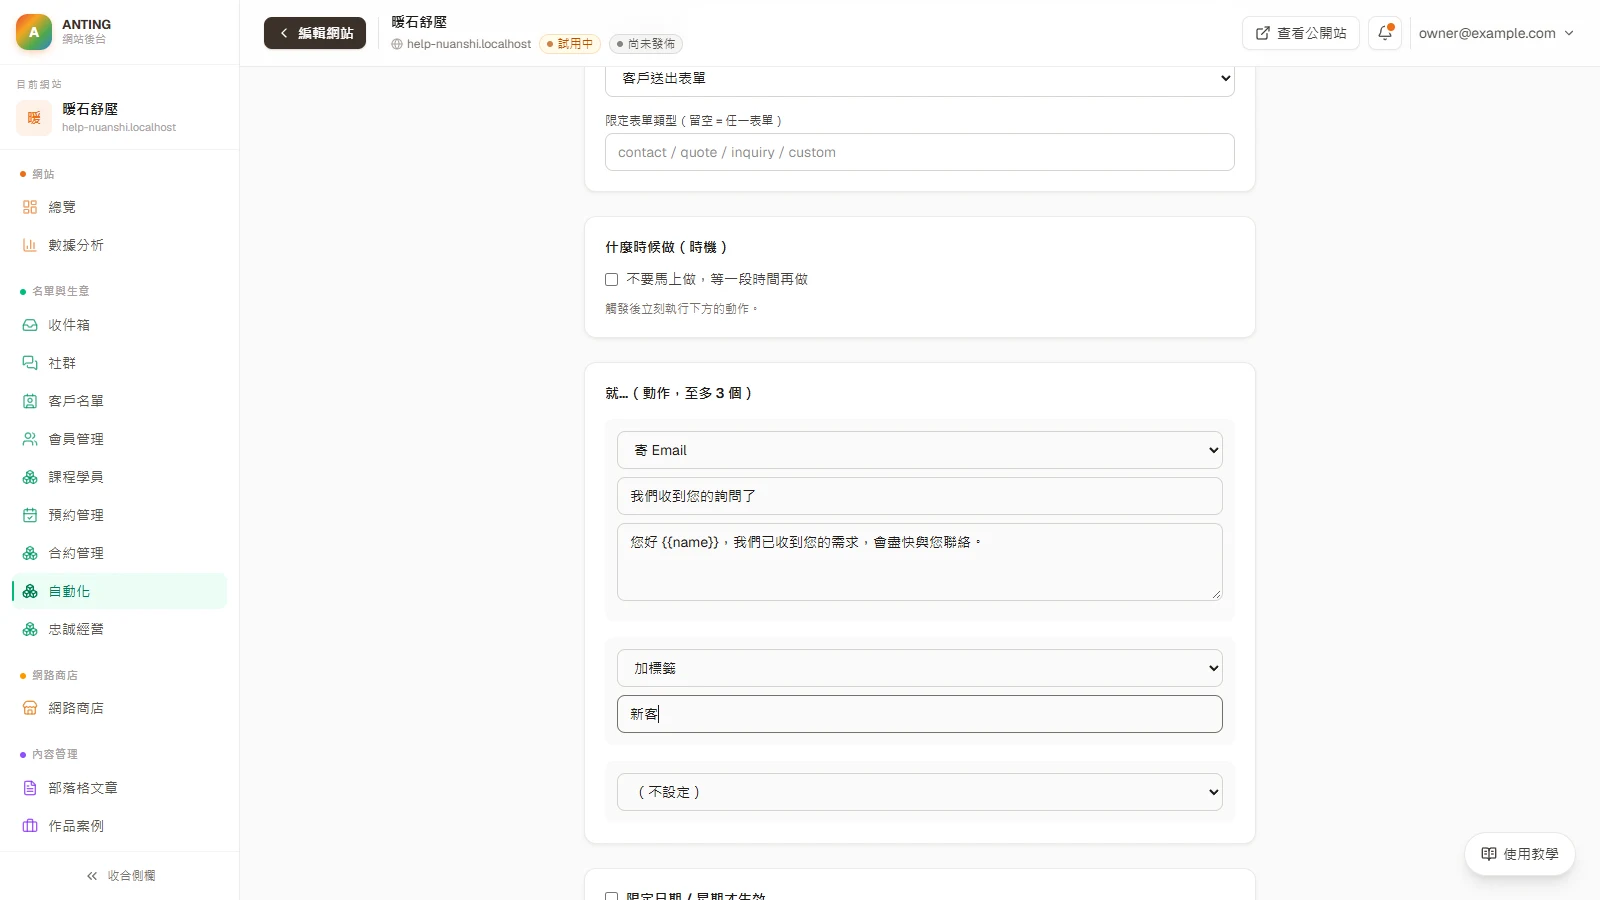Screen dimensions: 1600x900
Task: Open the 寄 Email action dropdown
Action: coord(920,450)
